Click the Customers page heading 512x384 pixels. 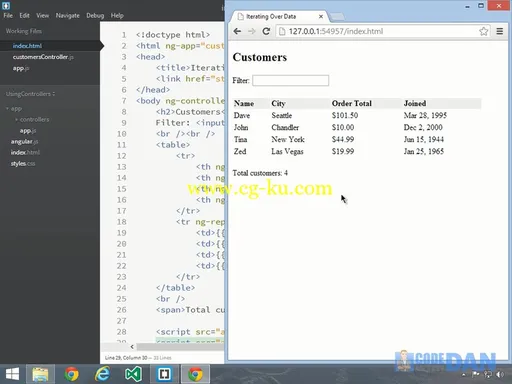point(260,57)
